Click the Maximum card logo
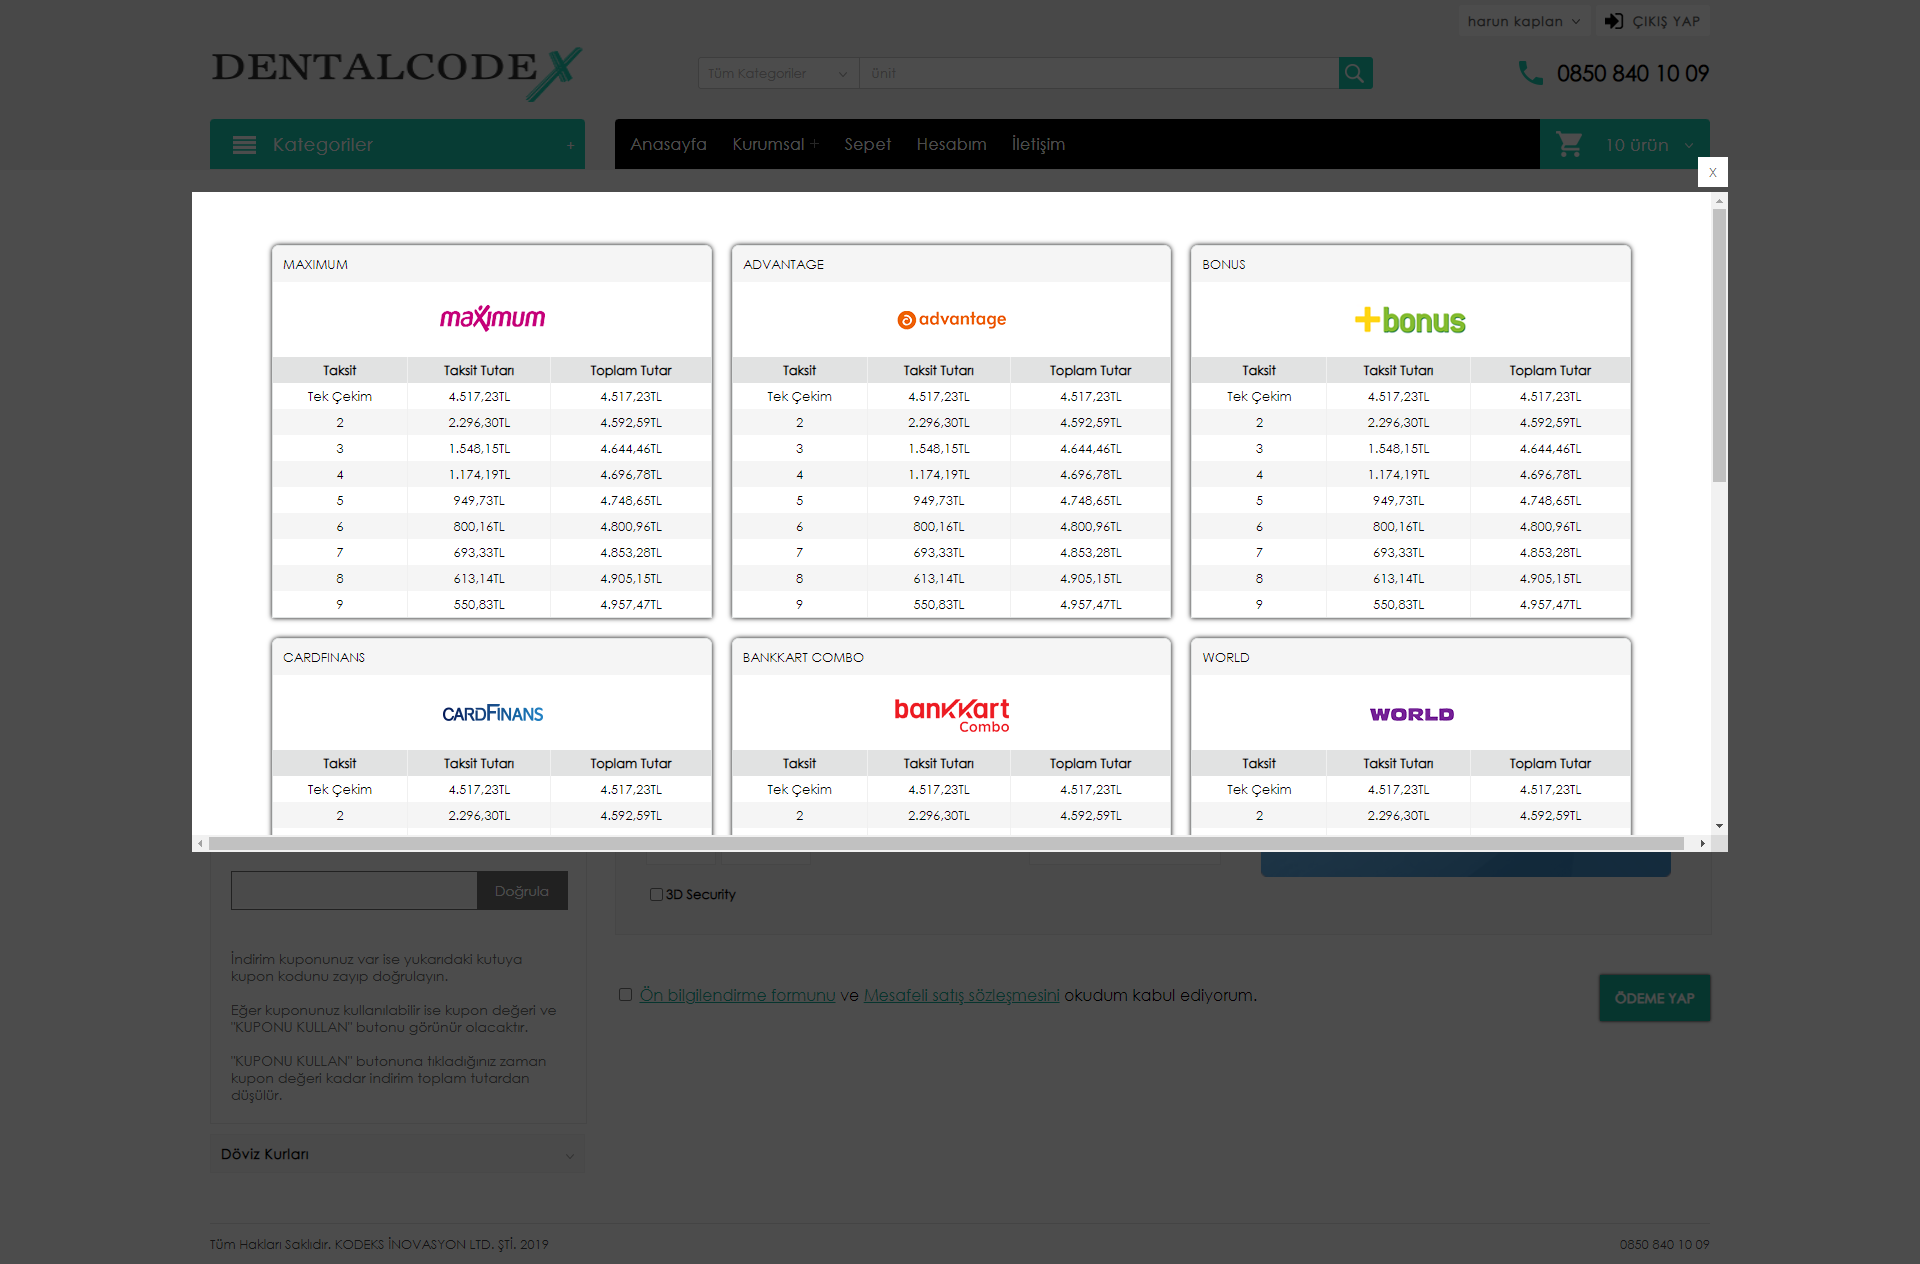 492,318
